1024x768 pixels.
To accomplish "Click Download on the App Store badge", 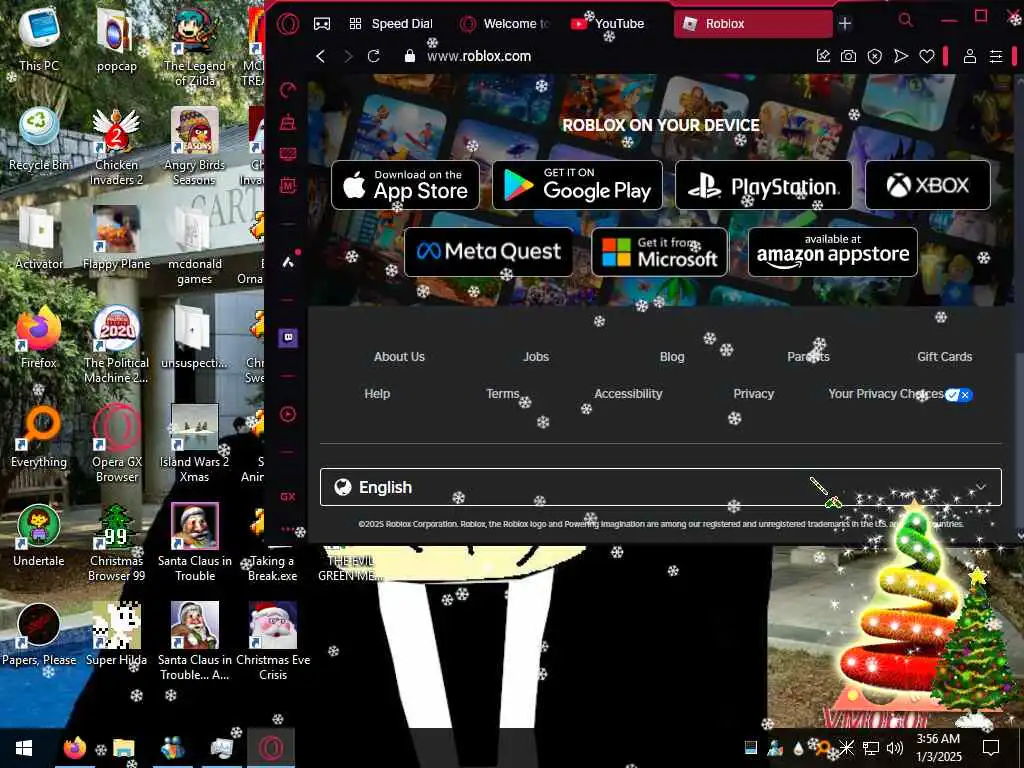I will pyautogui.click(x=406, y=185).
